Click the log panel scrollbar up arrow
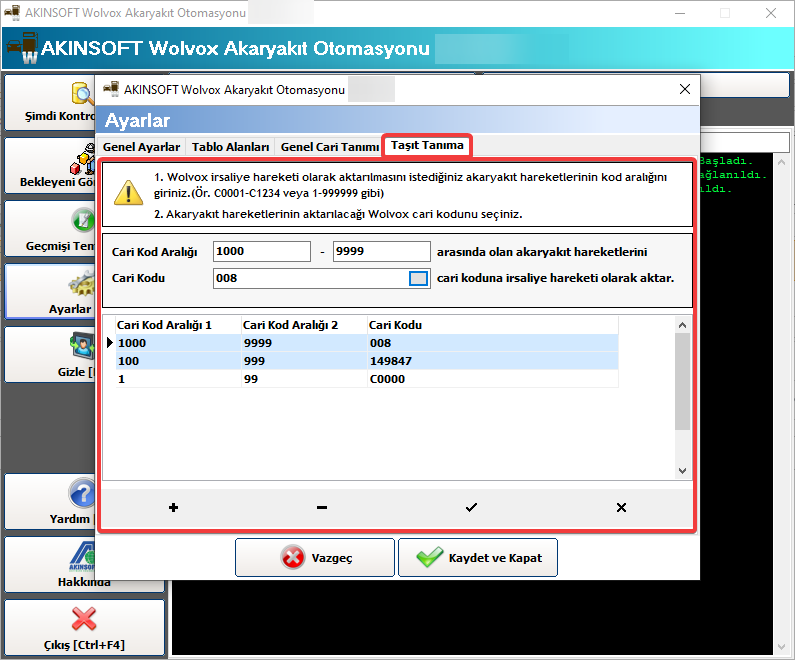Screen dimensions: 795x660 tap(781, 162)
